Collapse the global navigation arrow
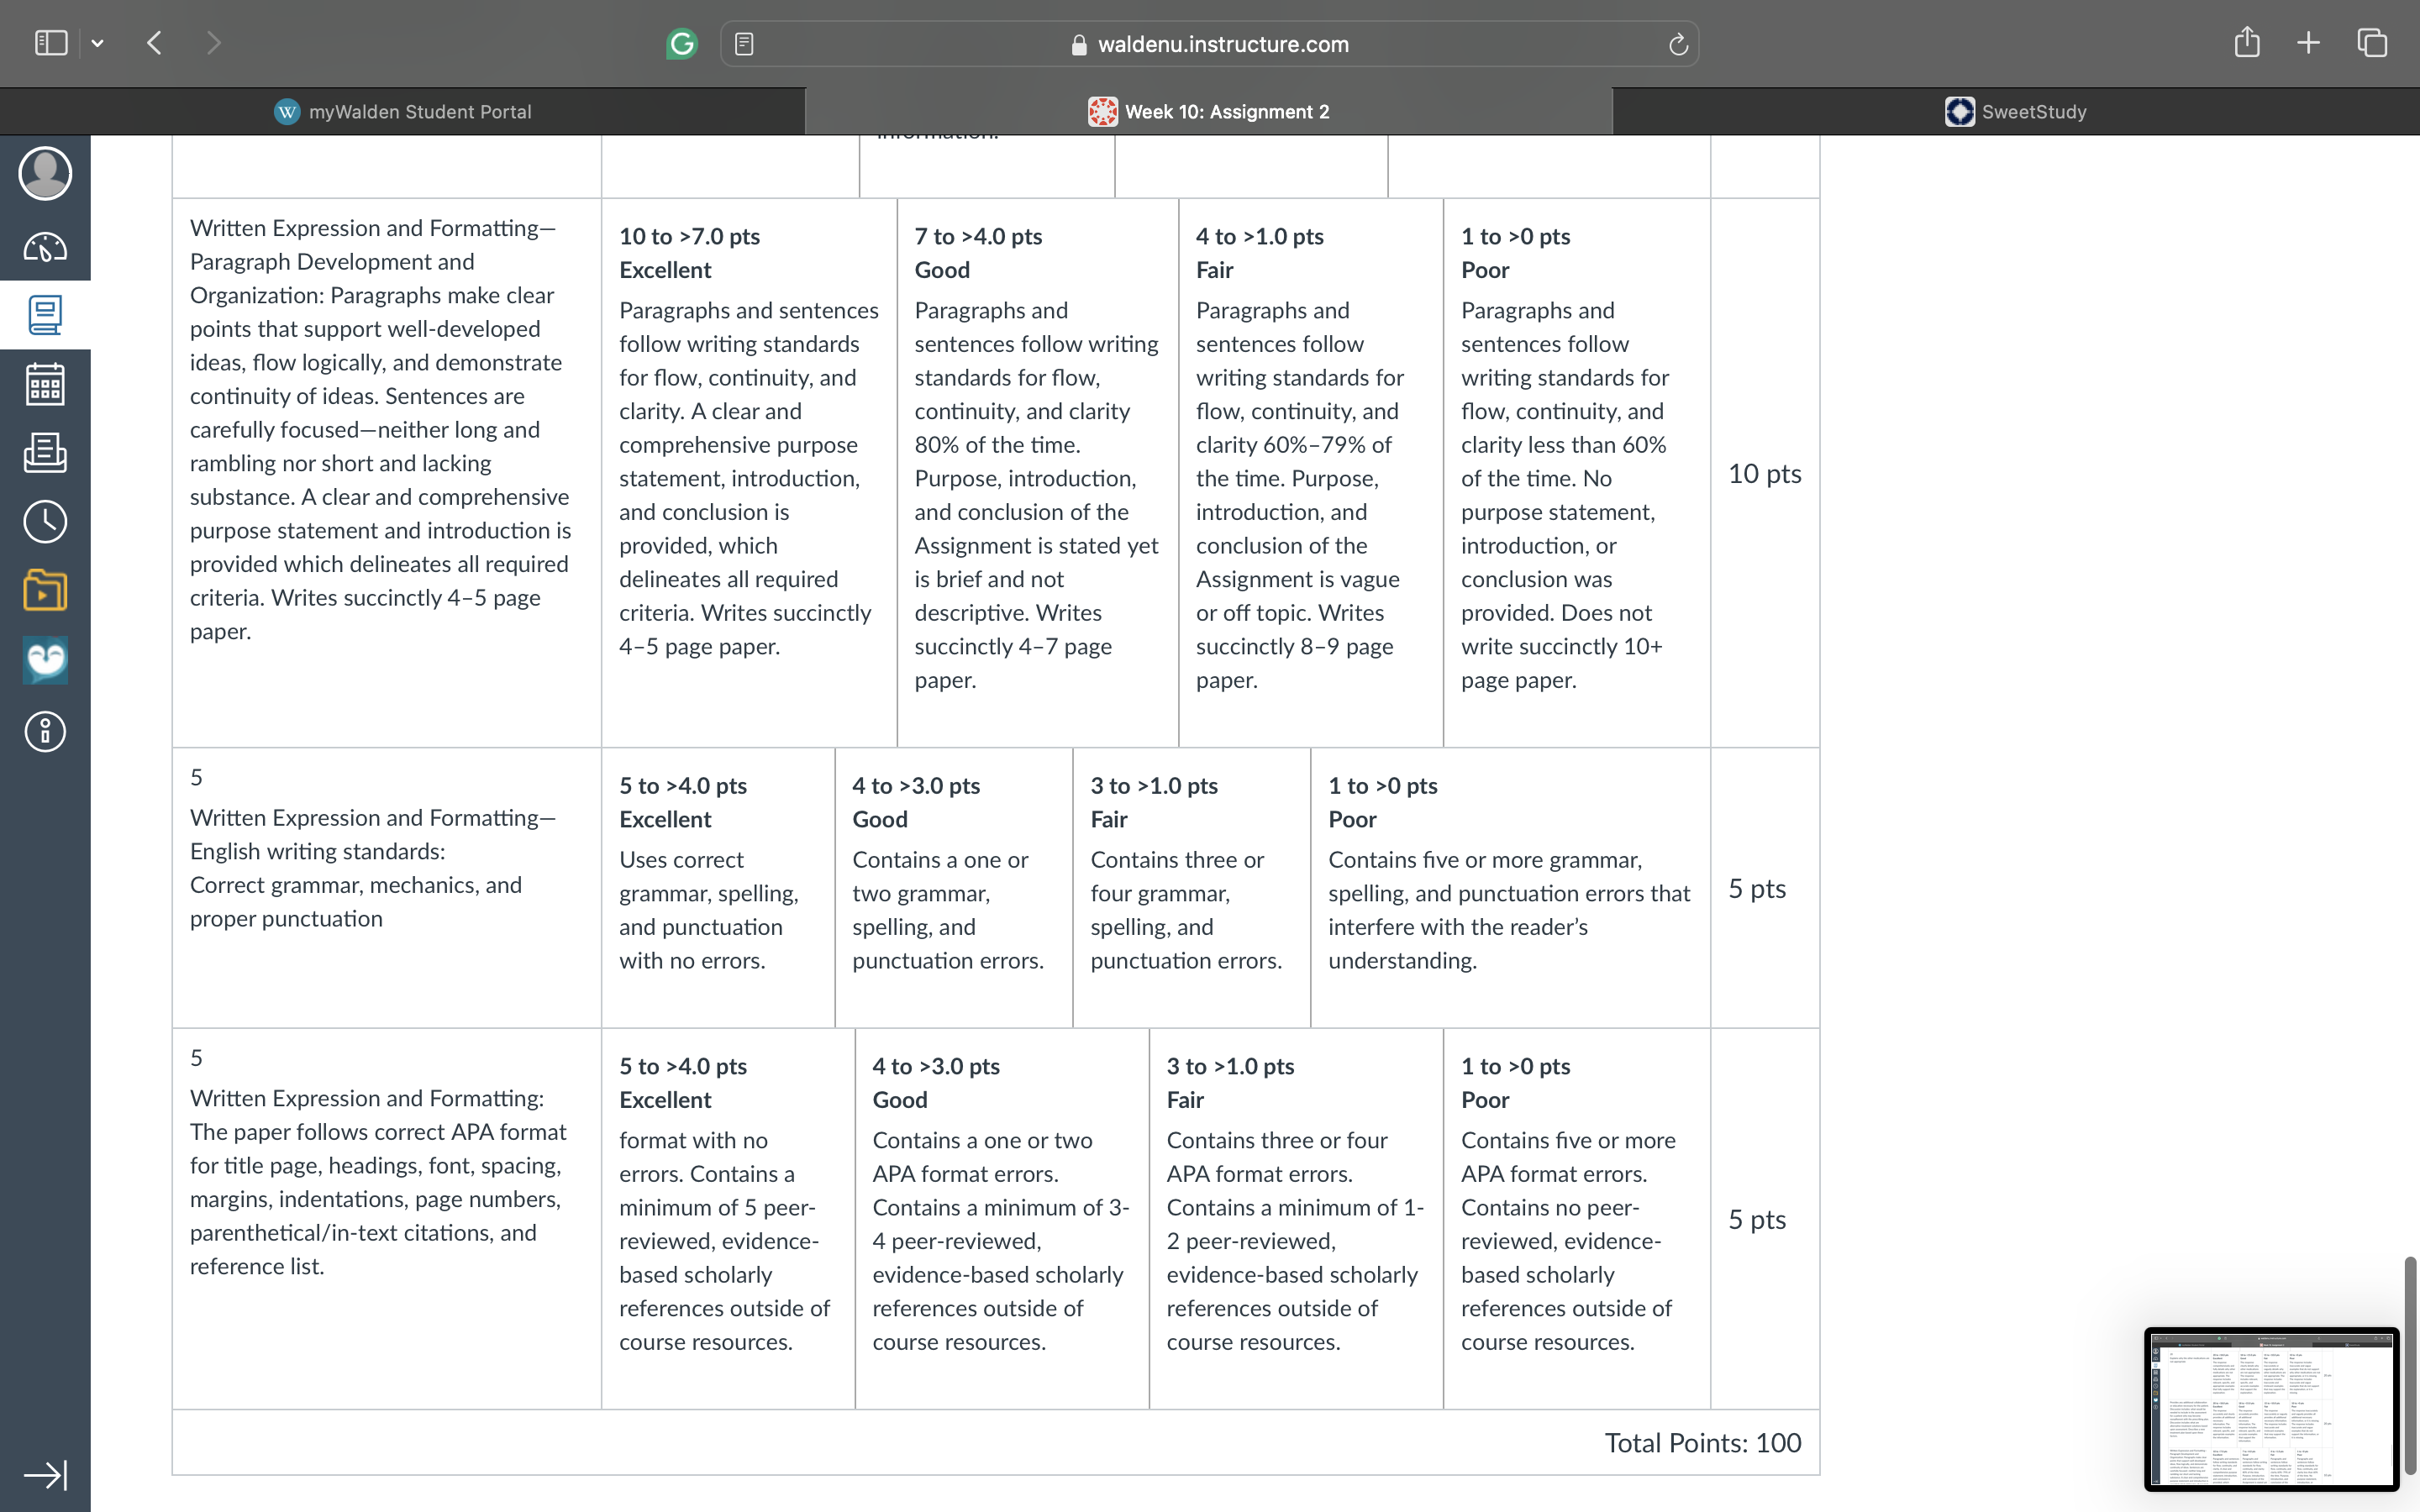The width and height of the screenshot is (2420, 1512). click(x=45, y=1475)
